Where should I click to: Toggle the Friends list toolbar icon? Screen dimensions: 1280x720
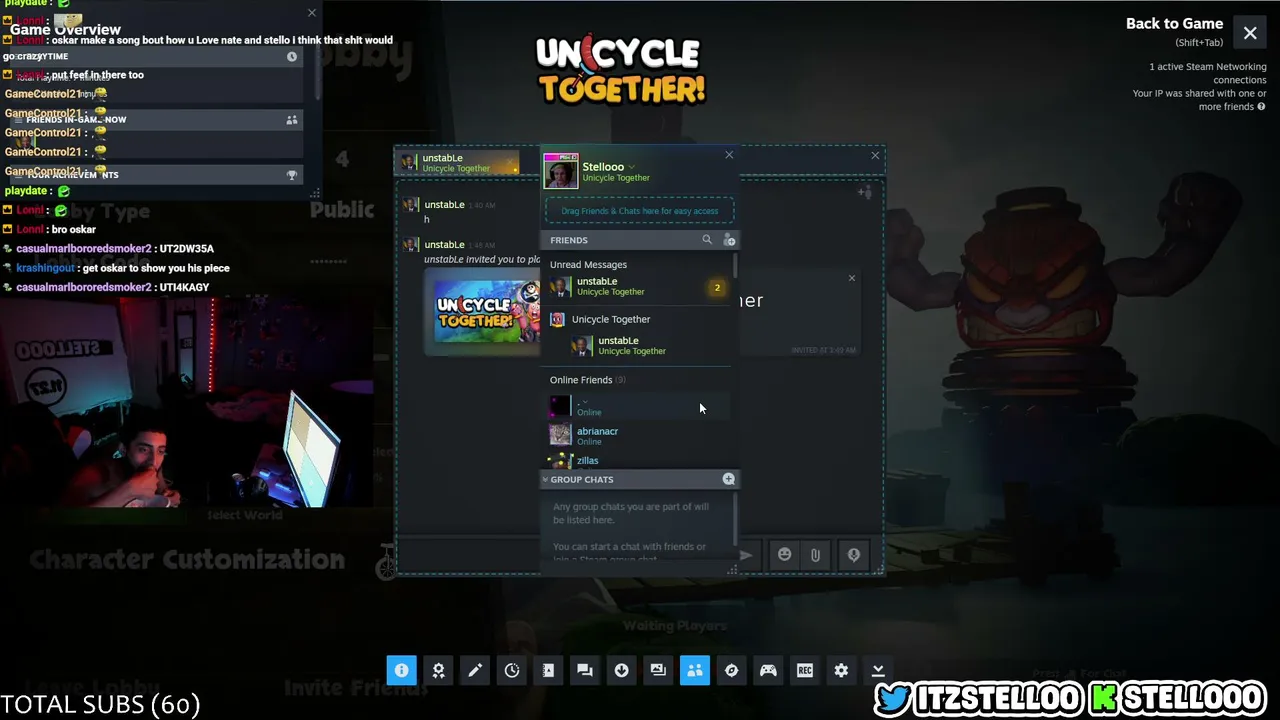point(695,670)
